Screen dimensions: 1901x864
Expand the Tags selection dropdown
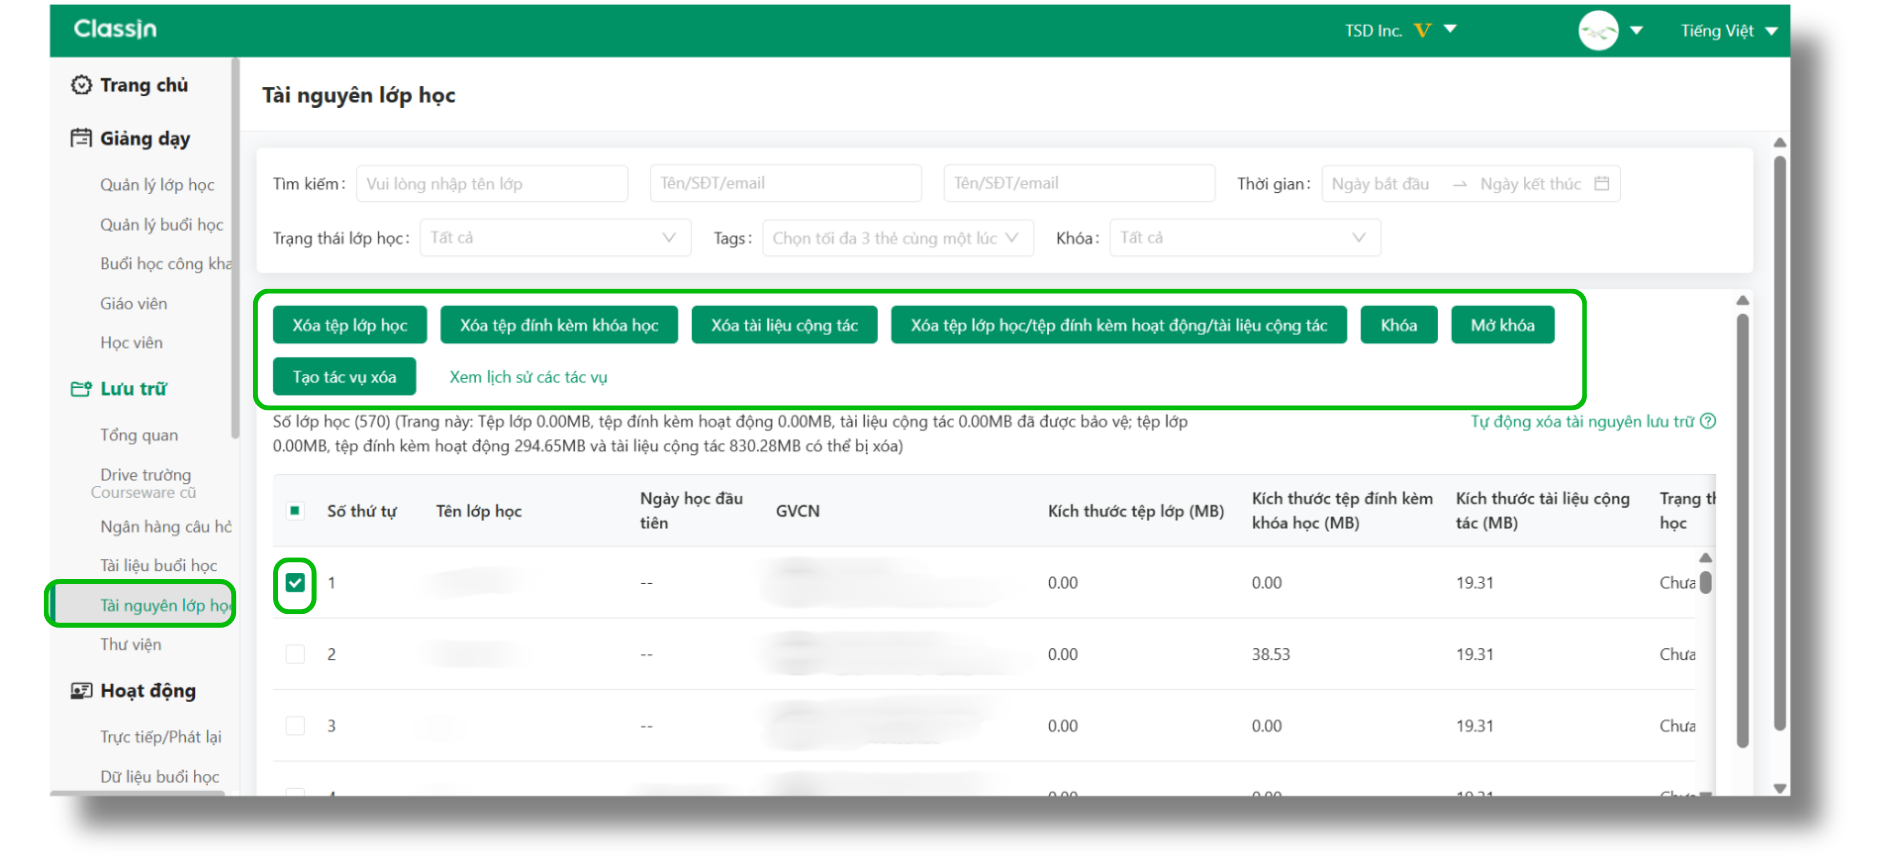click(x=896, y=238)
